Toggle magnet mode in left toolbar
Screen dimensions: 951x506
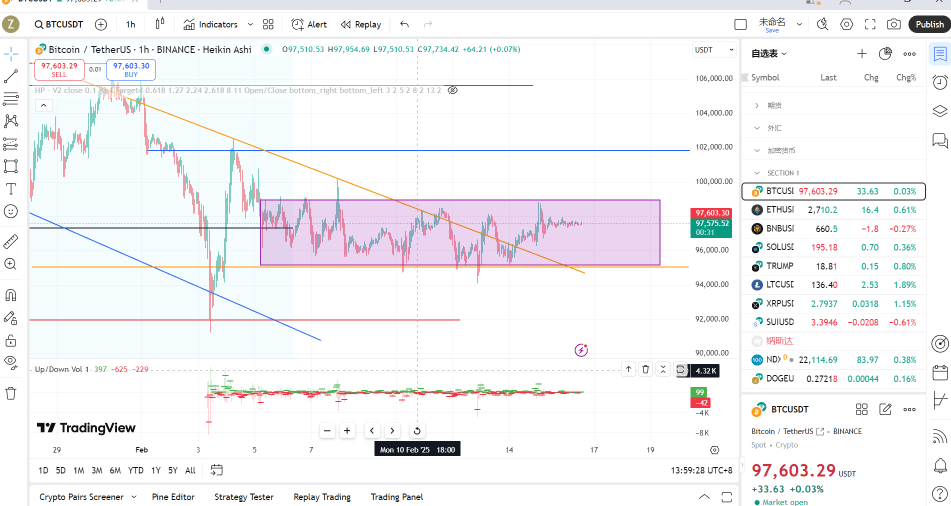coord(11,295)
